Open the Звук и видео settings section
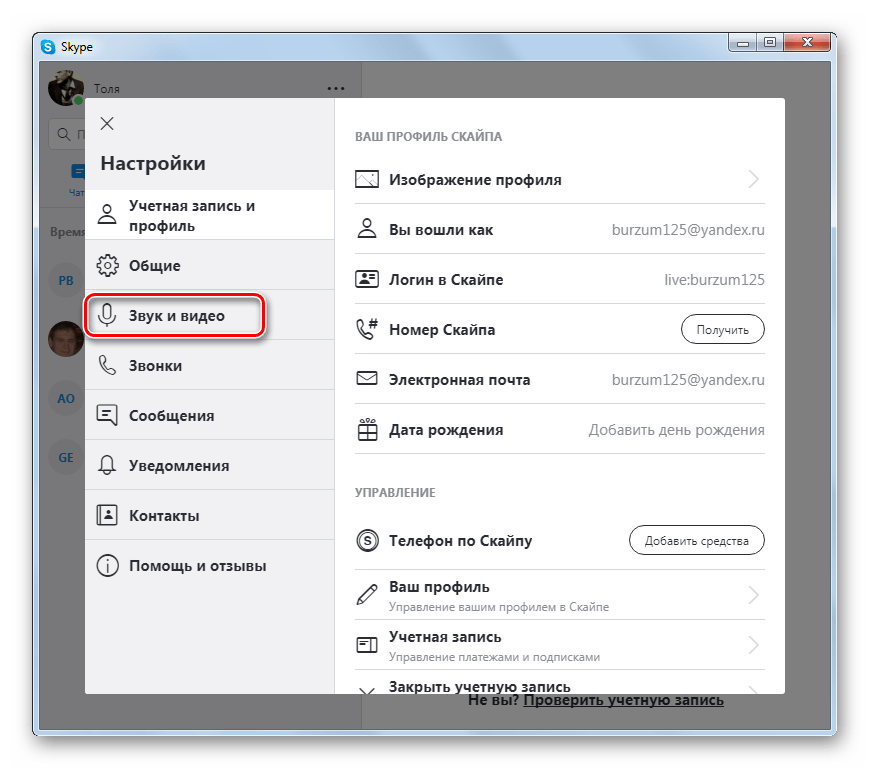This screenshot has width=870, height=769. (x=176, y=316)
